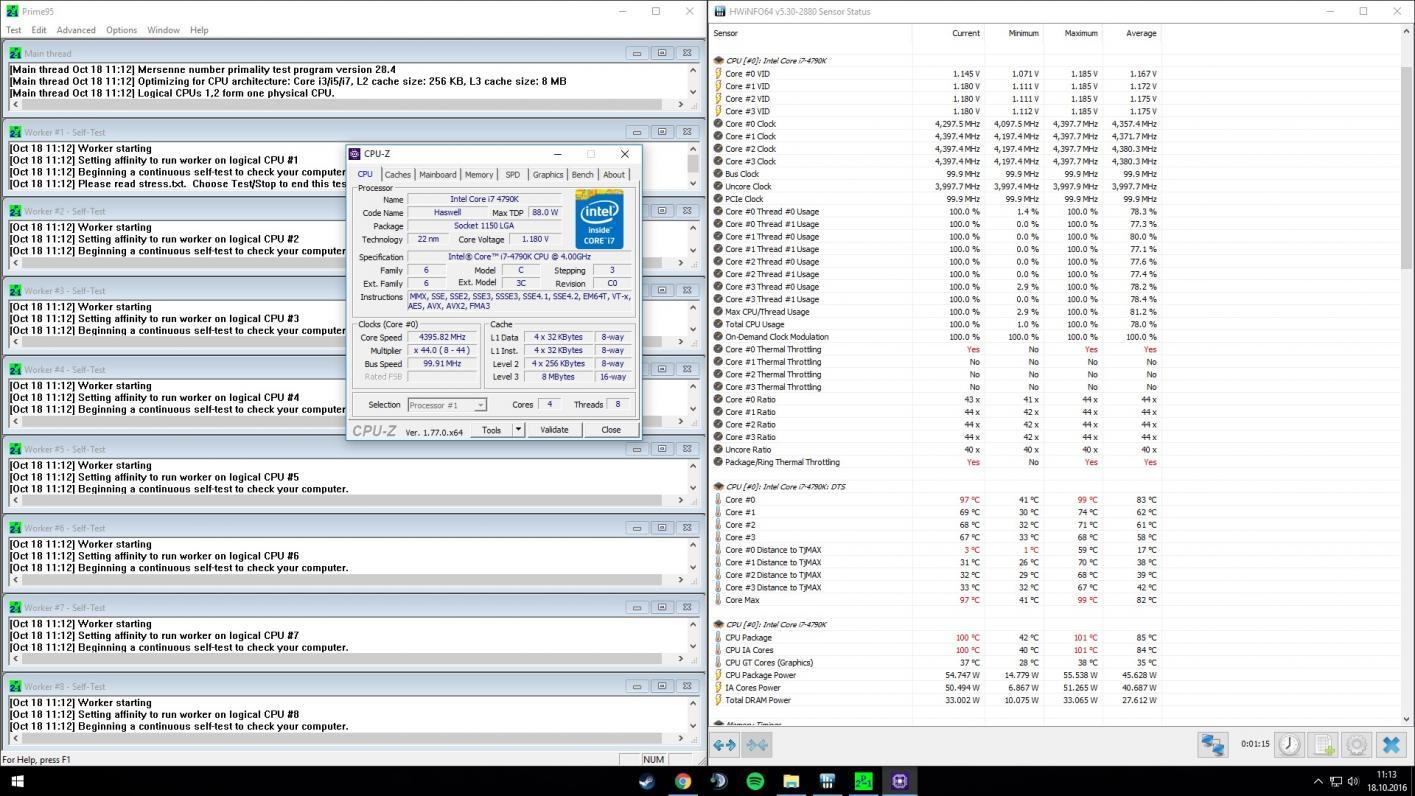Open Google Chrome from the taskbar

point(683,781)
